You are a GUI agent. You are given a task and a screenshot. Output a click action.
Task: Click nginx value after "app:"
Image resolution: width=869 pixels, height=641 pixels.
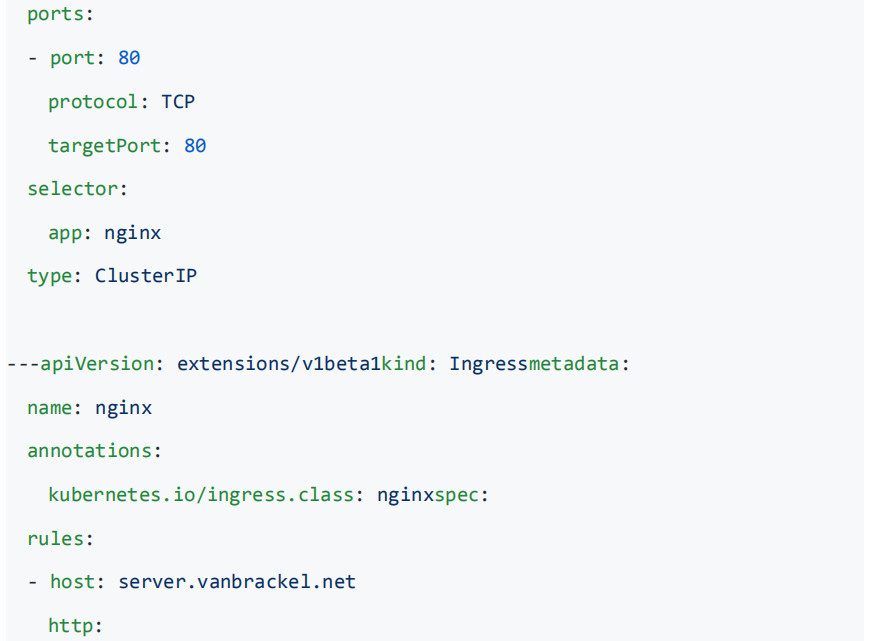click(x=132, y=233)
